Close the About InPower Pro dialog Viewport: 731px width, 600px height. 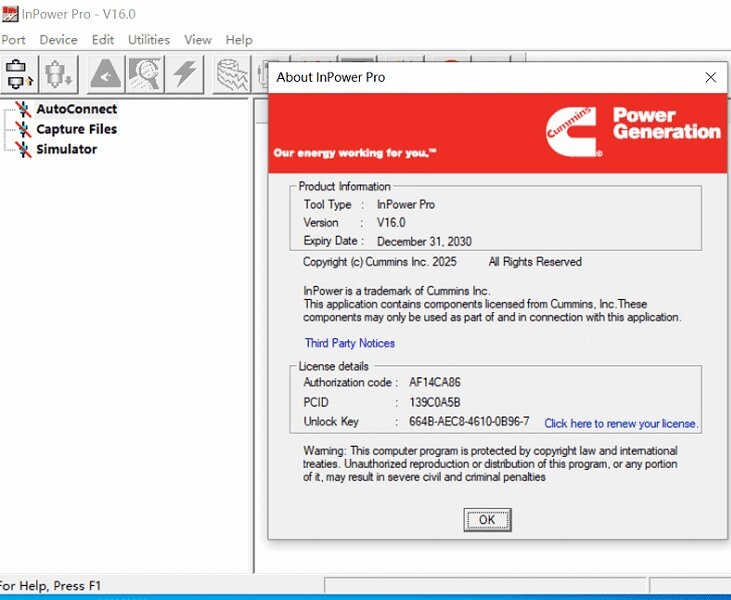(710, 77)
